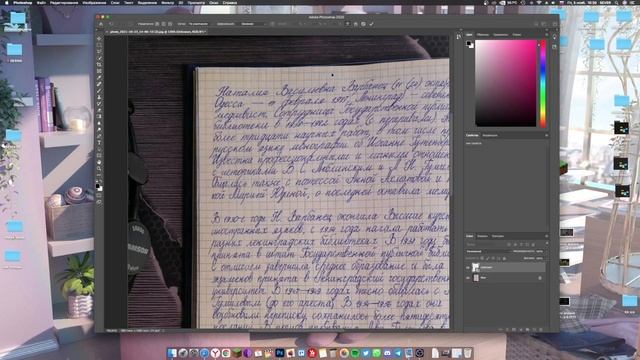This screenshot has height=360, width=640.
Task: Open the Фильтр menu
Action: [167, 2]
